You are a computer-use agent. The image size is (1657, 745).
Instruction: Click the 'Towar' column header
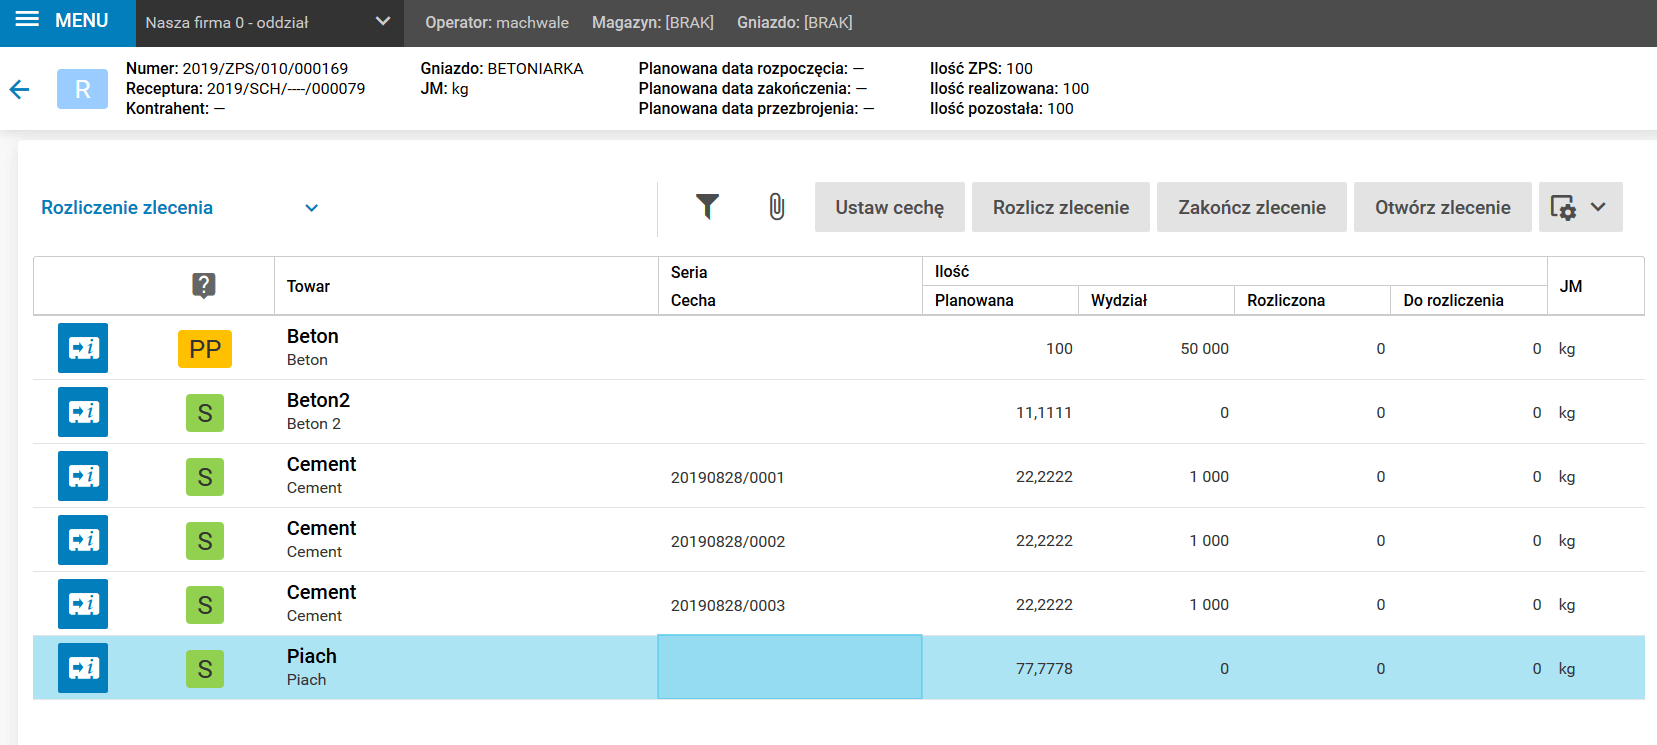pos(308,286)
